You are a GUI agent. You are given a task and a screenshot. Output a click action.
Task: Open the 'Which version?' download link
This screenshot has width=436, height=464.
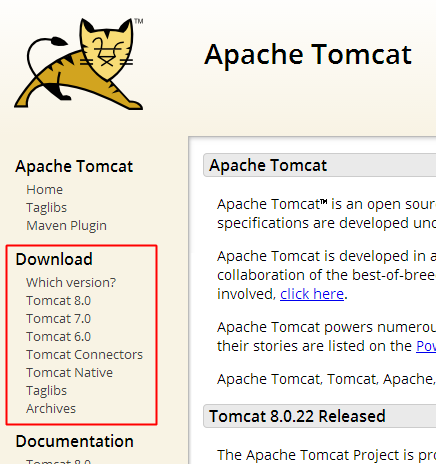(71, 282)
